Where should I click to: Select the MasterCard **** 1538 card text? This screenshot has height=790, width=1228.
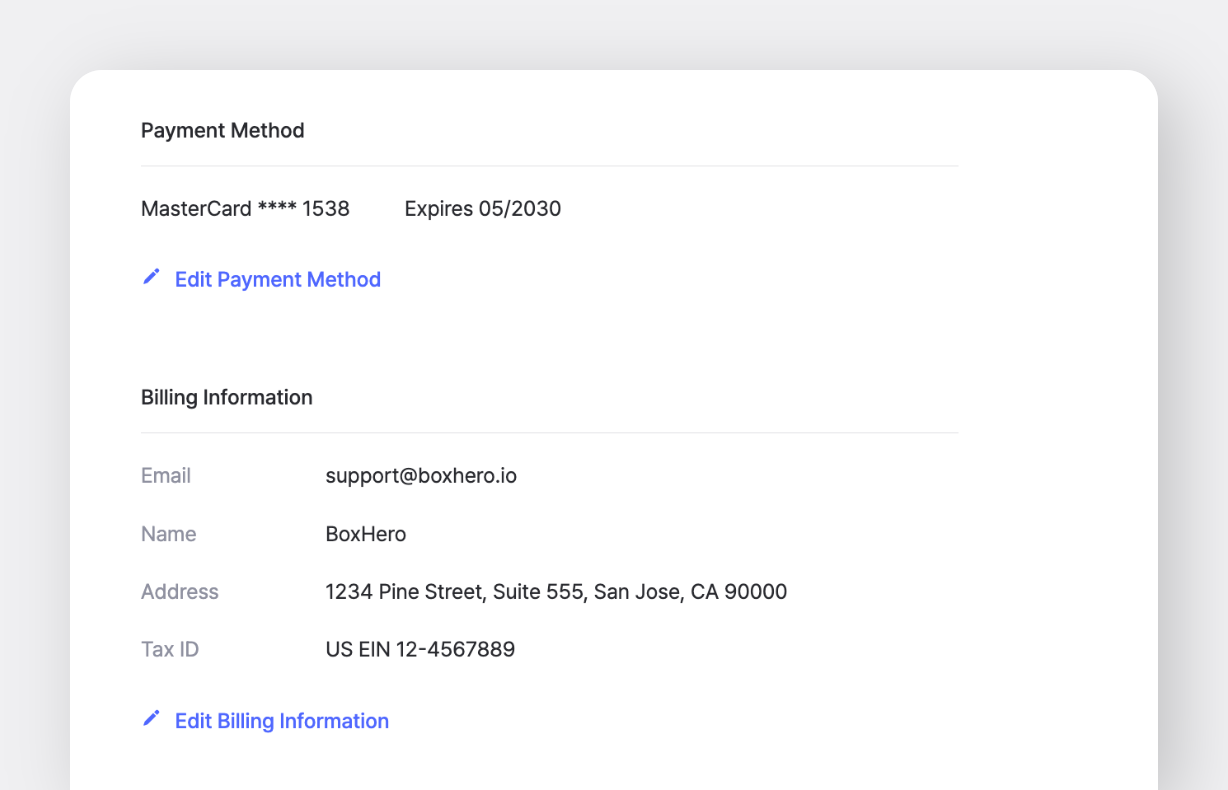coord(245,209)
